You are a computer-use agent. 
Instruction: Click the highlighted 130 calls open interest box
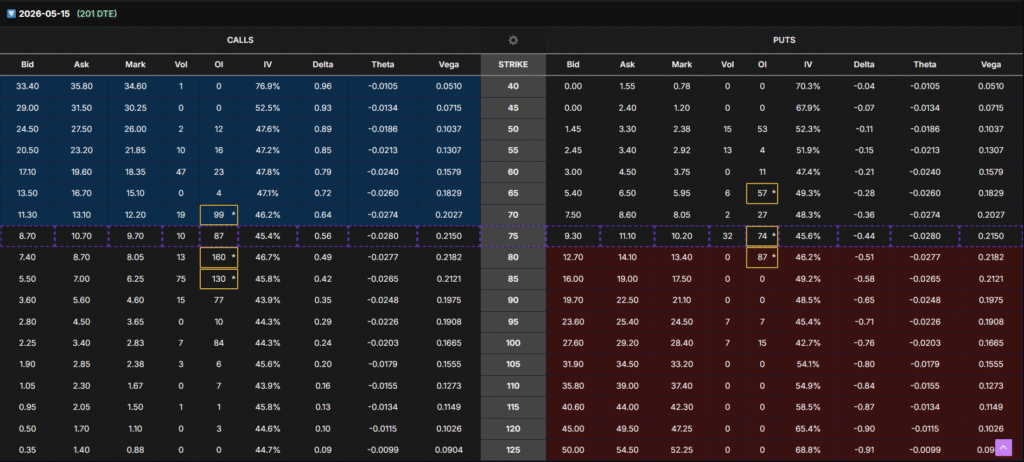(x=220, y=277)
